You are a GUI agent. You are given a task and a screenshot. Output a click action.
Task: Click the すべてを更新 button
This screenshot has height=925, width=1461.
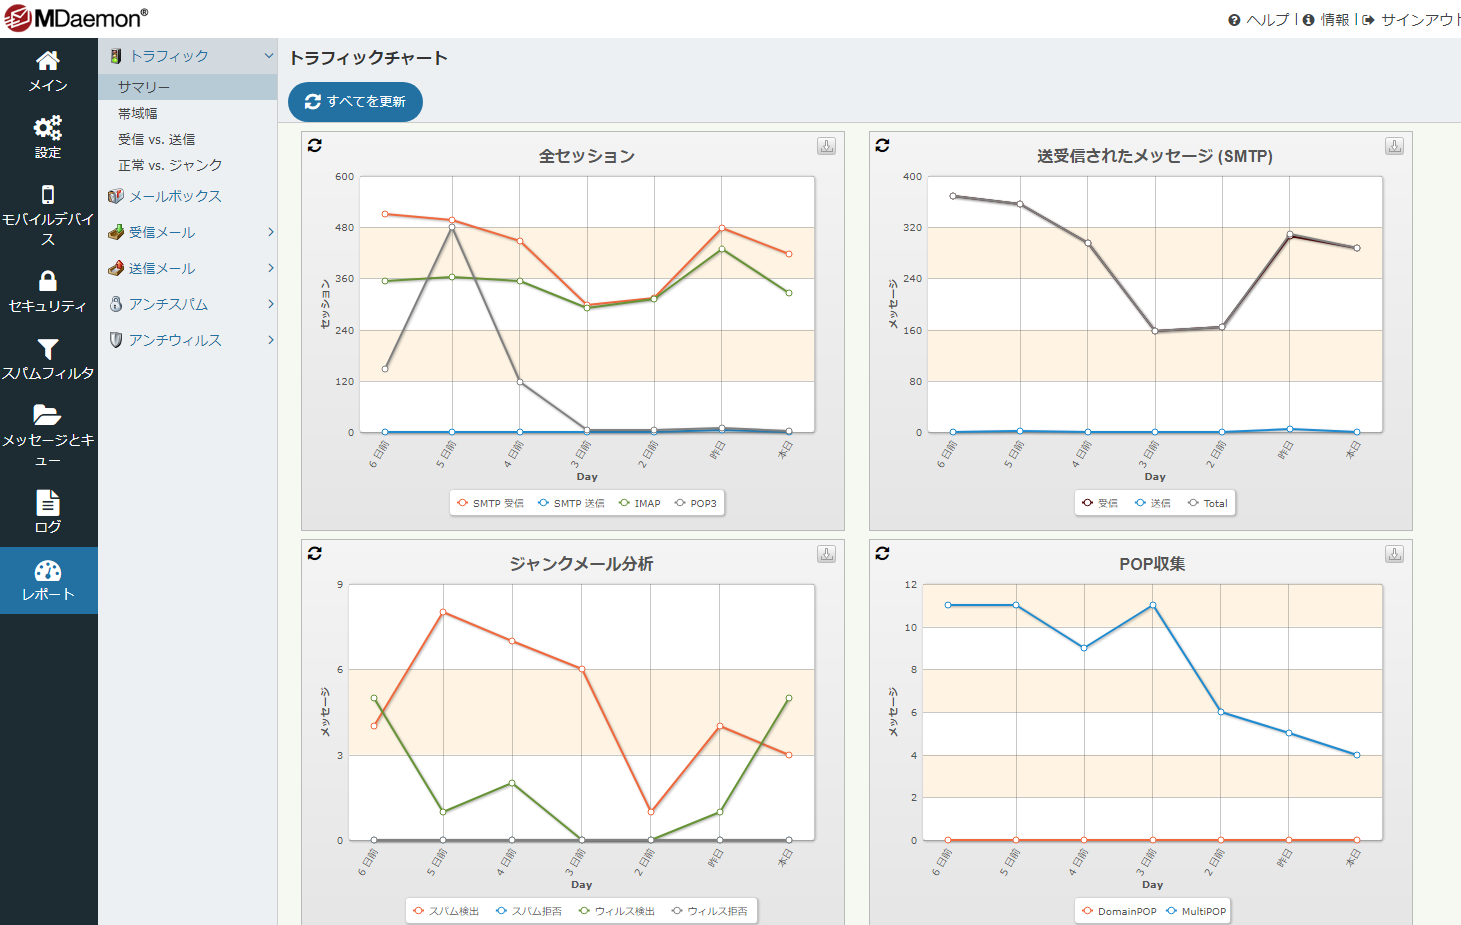point(355,102)
